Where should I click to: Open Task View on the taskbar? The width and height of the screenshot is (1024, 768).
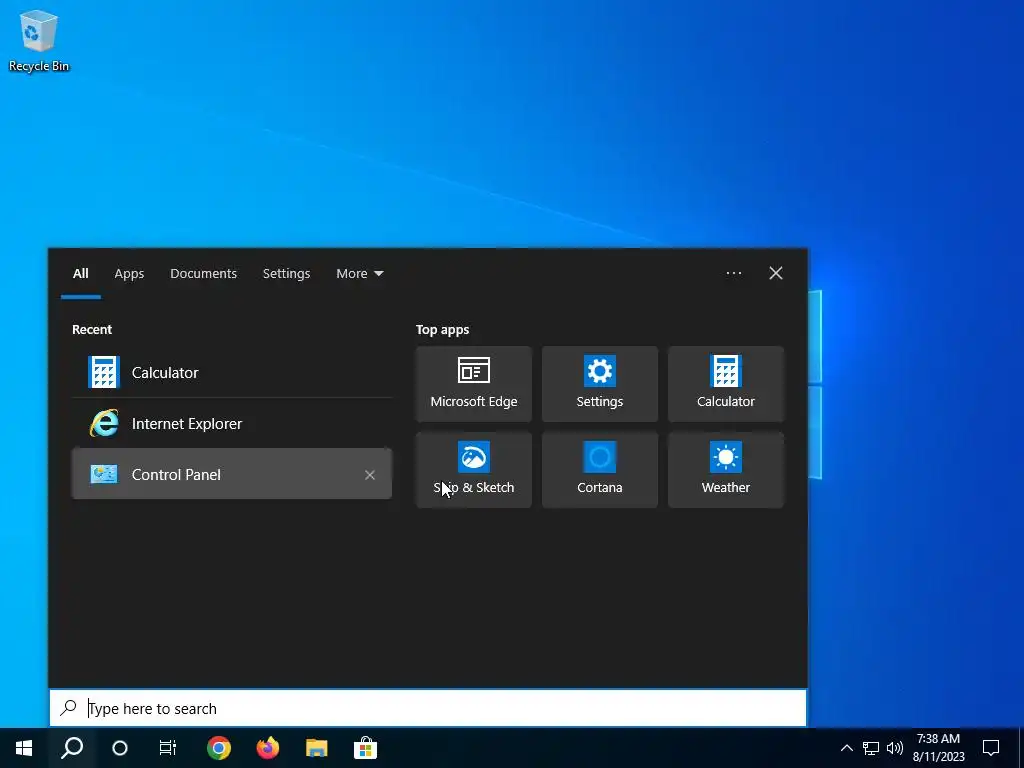click(168, 748)
